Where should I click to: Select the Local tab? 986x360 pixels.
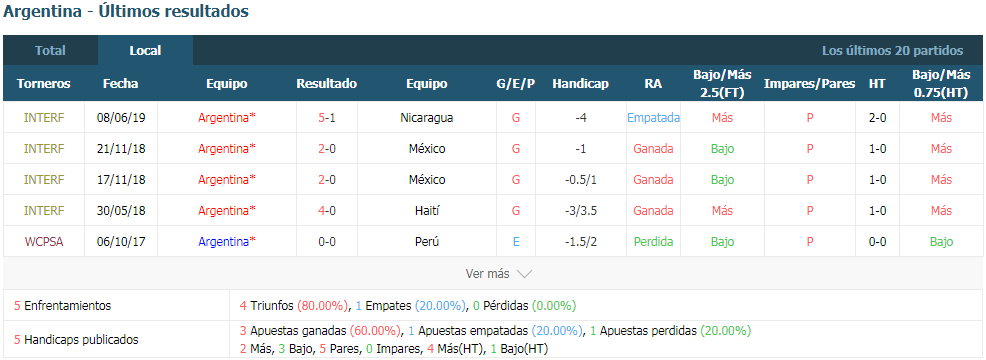coord(145,51)
